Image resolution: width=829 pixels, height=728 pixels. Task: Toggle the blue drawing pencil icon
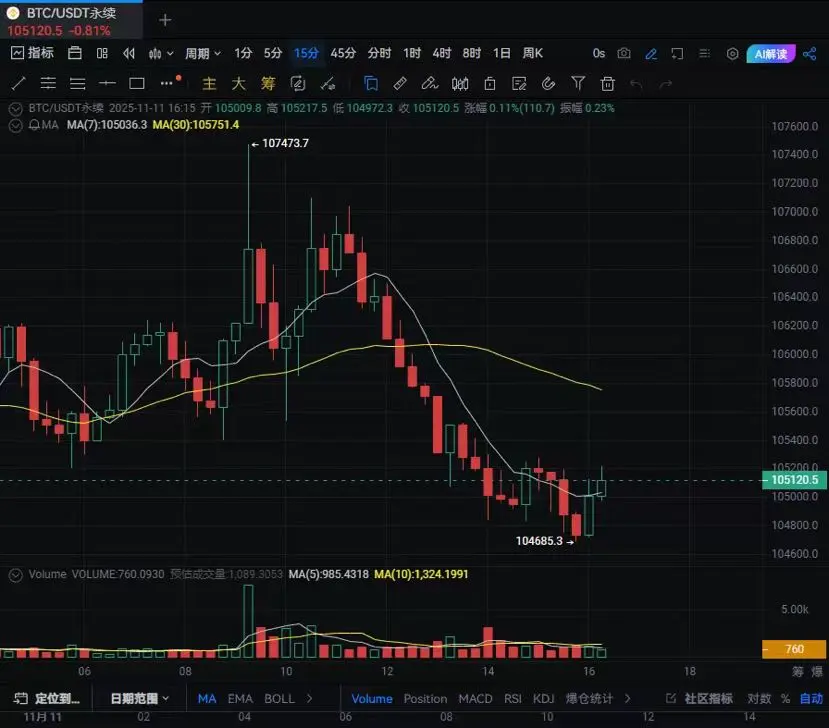click(651, 54)
